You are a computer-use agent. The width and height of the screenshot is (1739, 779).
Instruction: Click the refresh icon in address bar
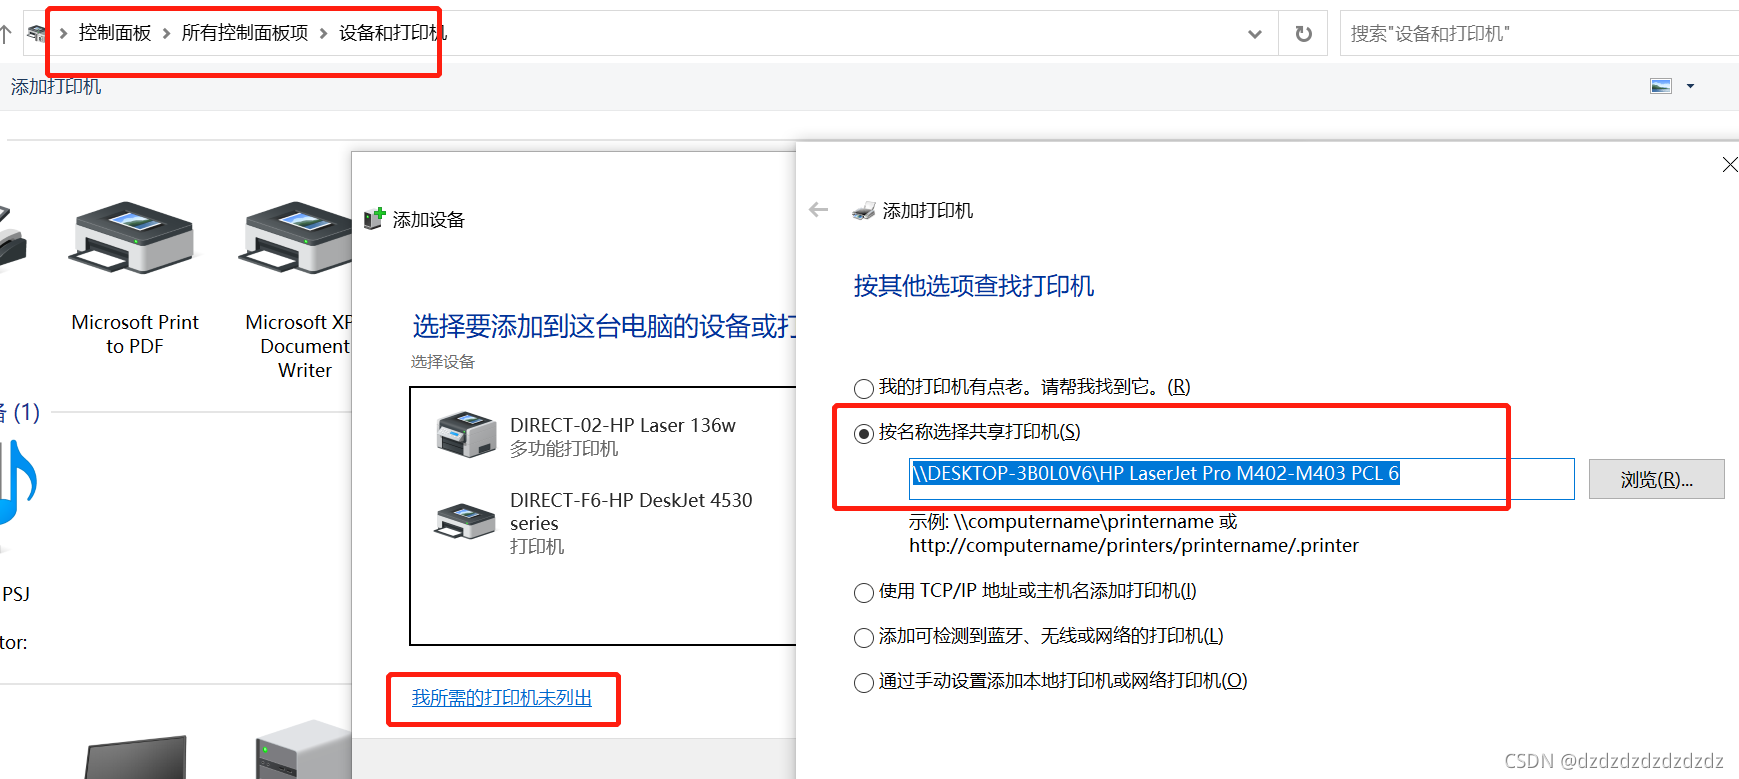point(1303,34)
